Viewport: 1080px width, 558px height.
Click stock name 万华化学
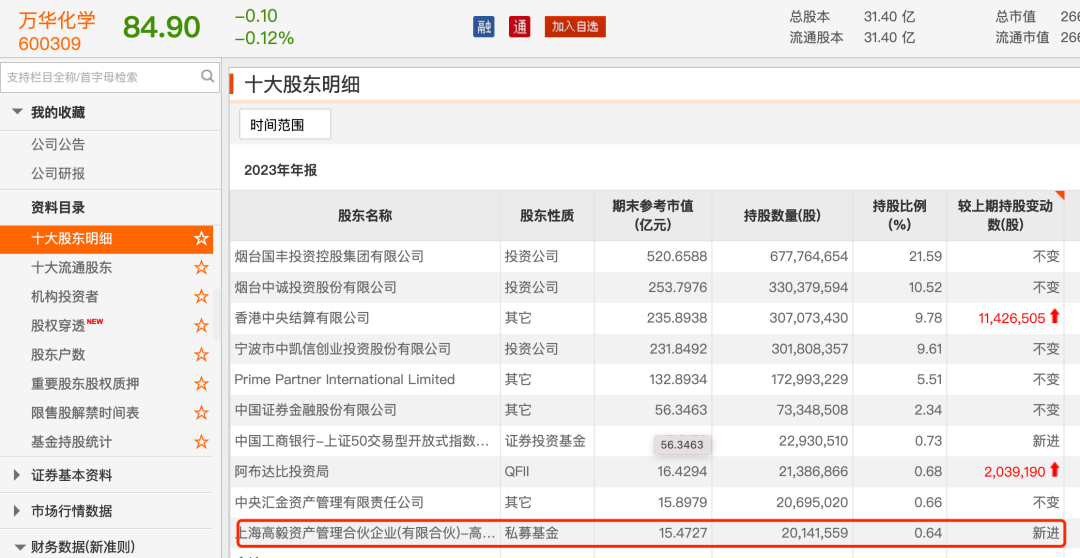click(56, 19)
